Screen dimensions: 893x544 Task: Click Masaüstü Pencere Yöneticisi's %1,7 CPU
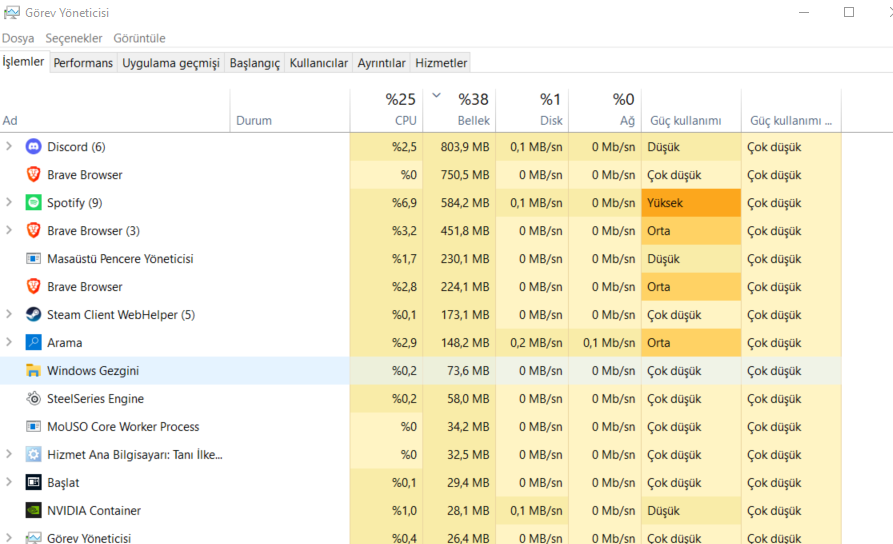click(x=404, y=259)
